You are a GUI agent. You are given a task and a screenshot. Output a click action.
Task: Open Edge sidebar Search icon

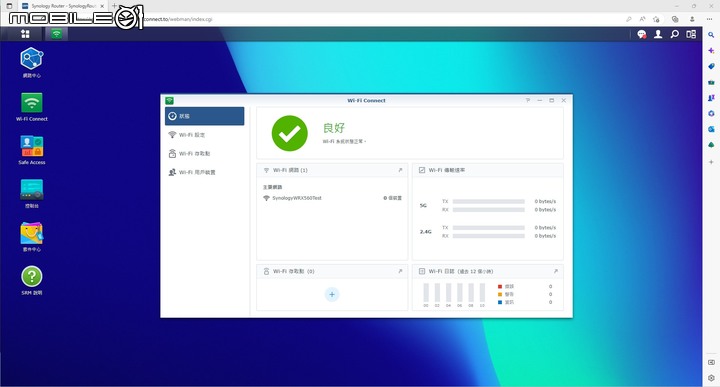[711, 34]
